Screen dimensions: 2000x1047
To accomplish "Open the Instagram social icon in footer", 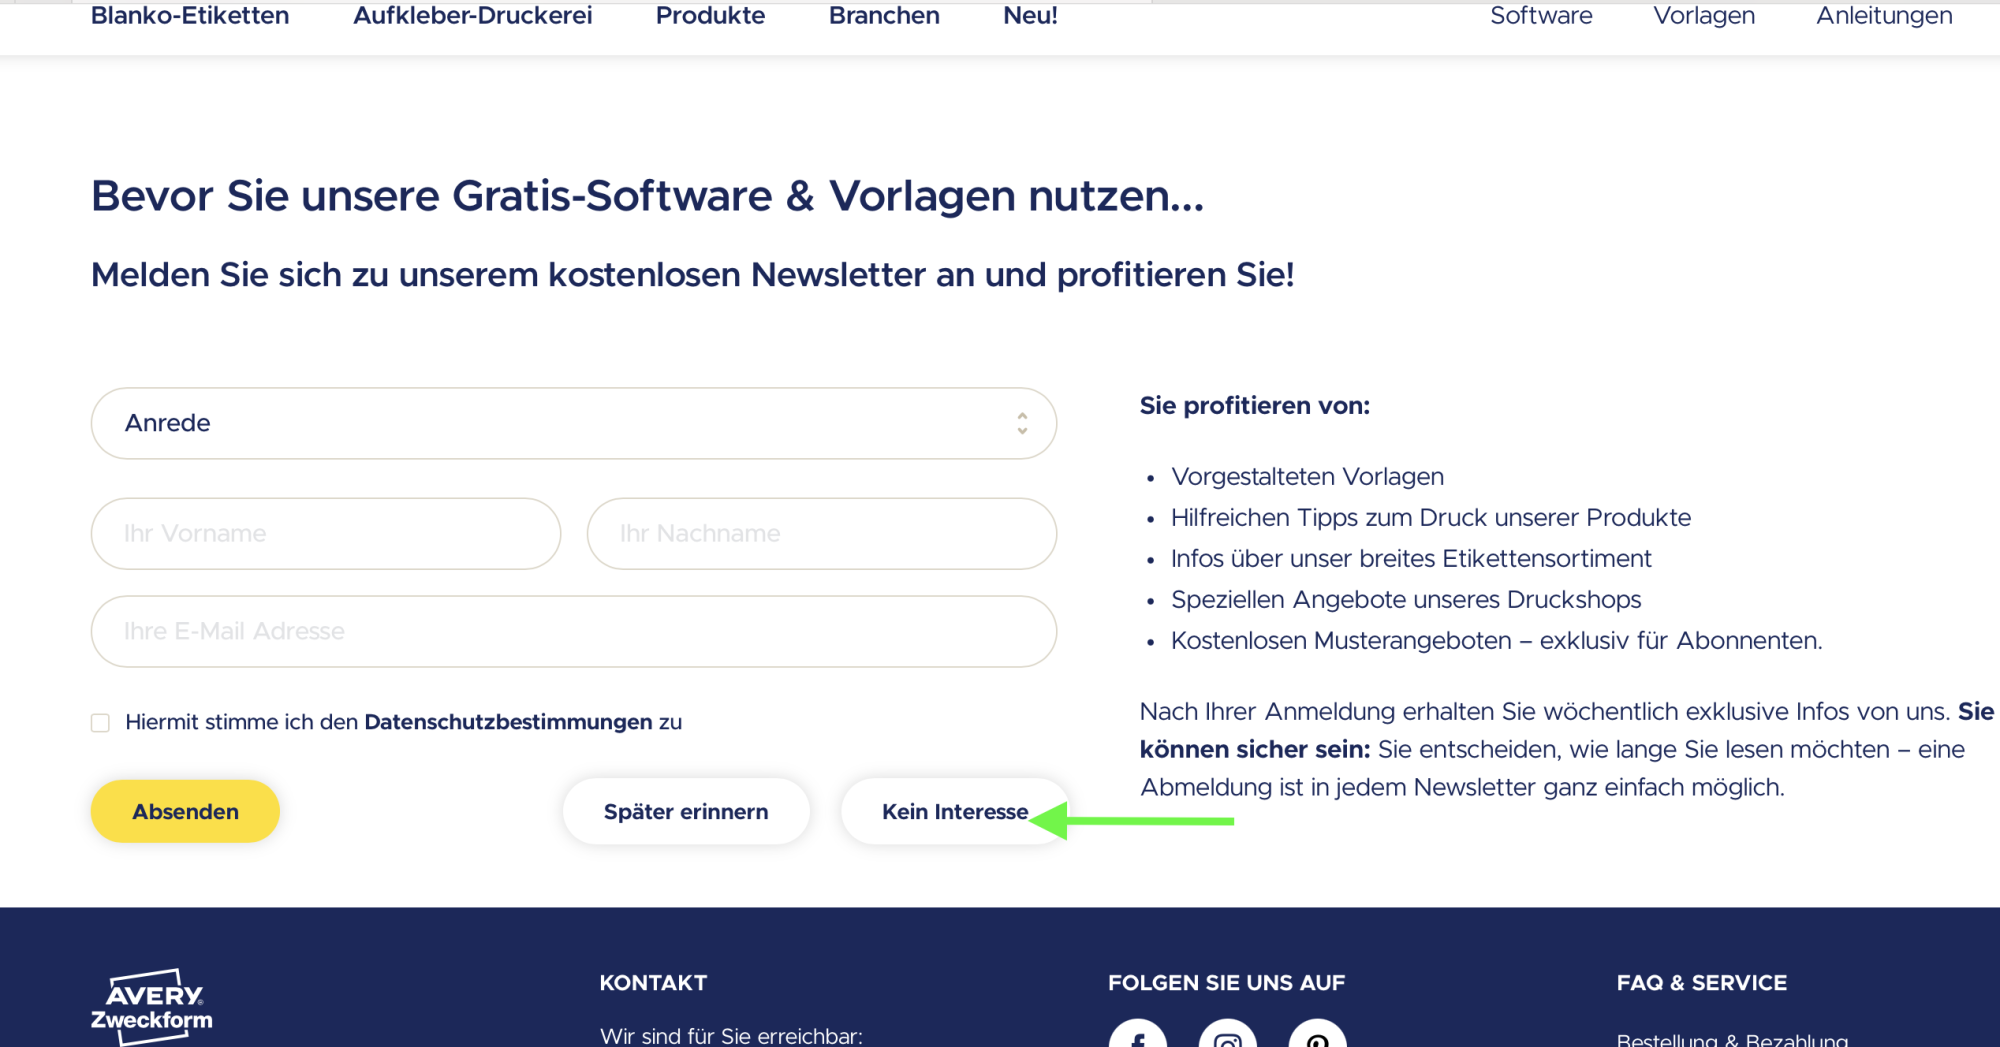I will (1227, 1040).
